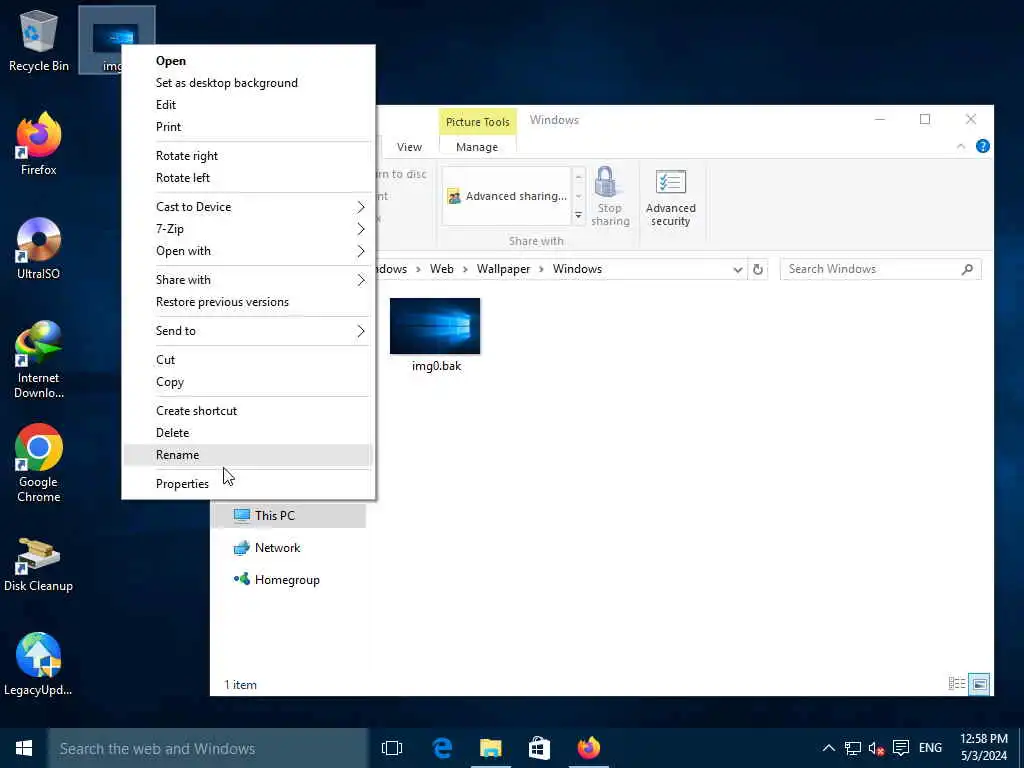This screenshot has height=768, width=1024.
Task: Choose Delete in the context menu
Action: coord(248,433)
